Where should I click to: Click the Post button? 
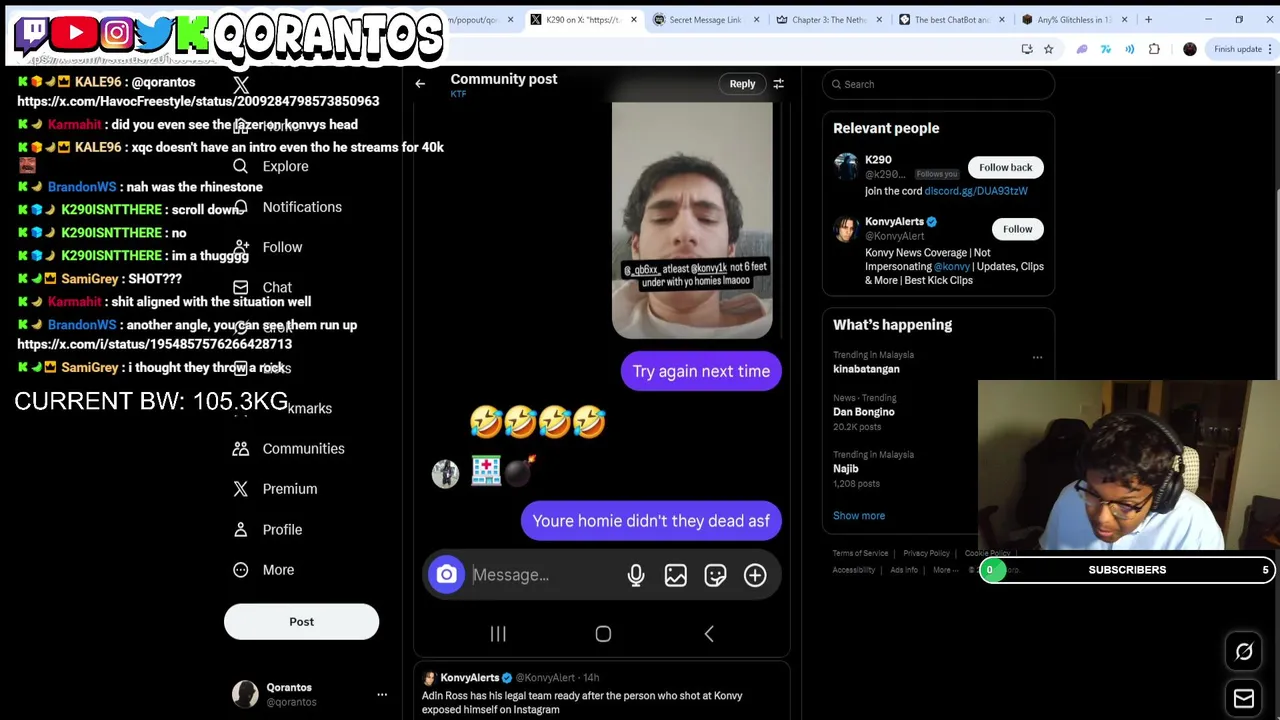coord(301,622)
